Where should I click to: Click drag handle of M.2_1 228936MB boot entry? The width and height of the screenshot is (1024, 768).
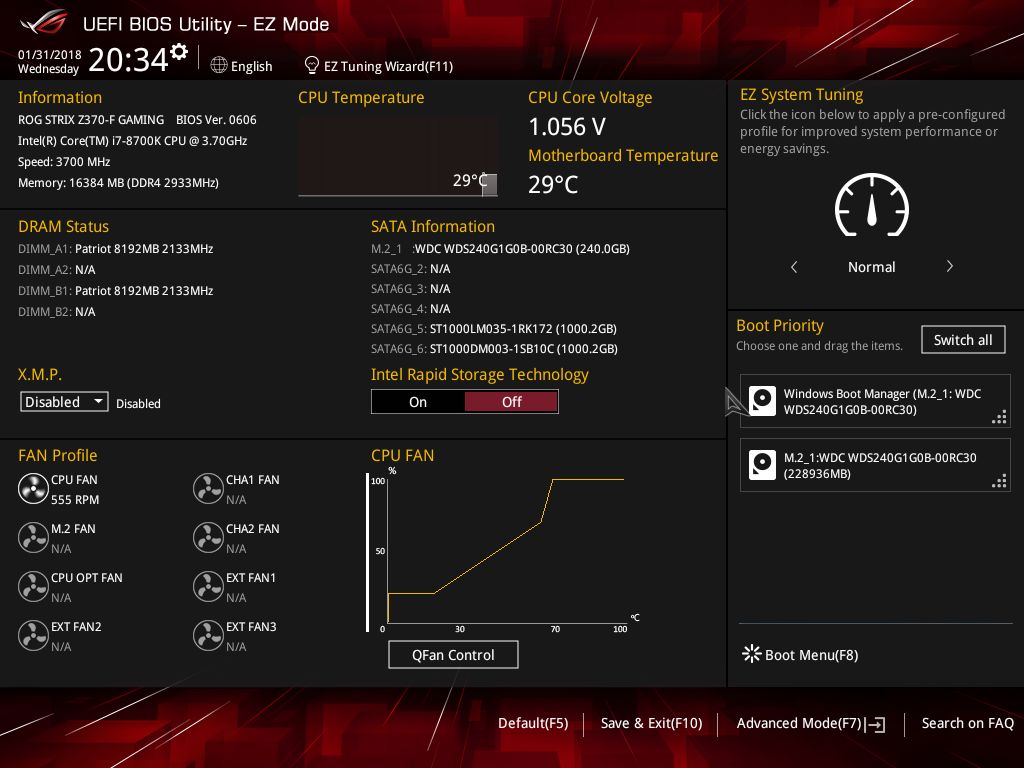pos(999,481)
